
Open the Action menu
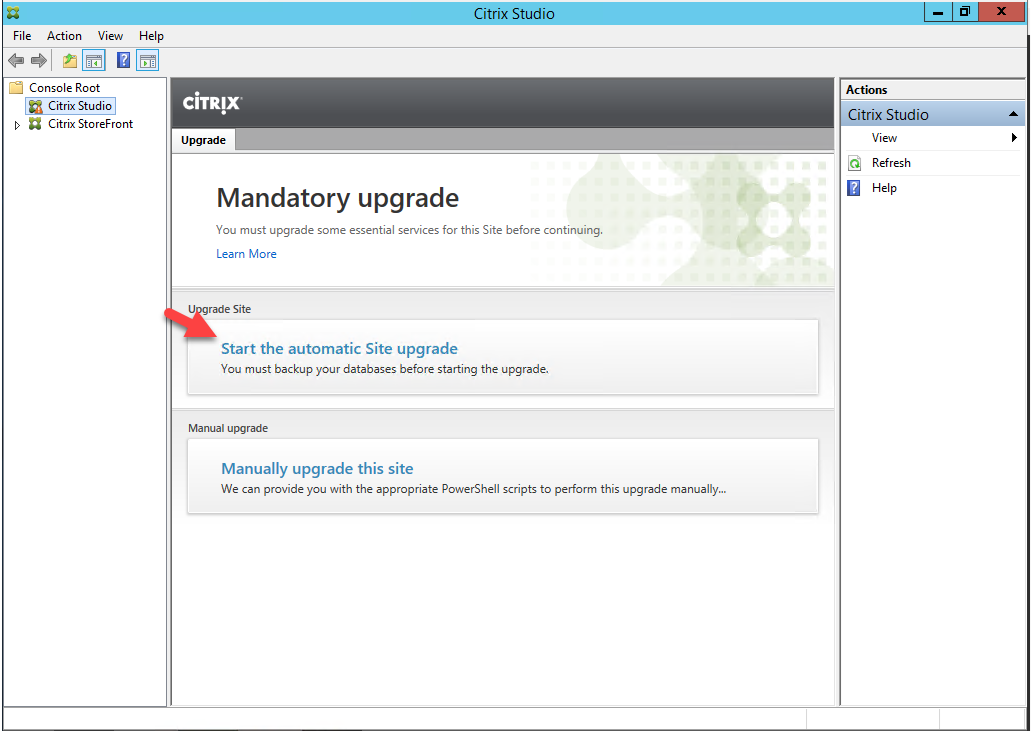pos(64,36)
